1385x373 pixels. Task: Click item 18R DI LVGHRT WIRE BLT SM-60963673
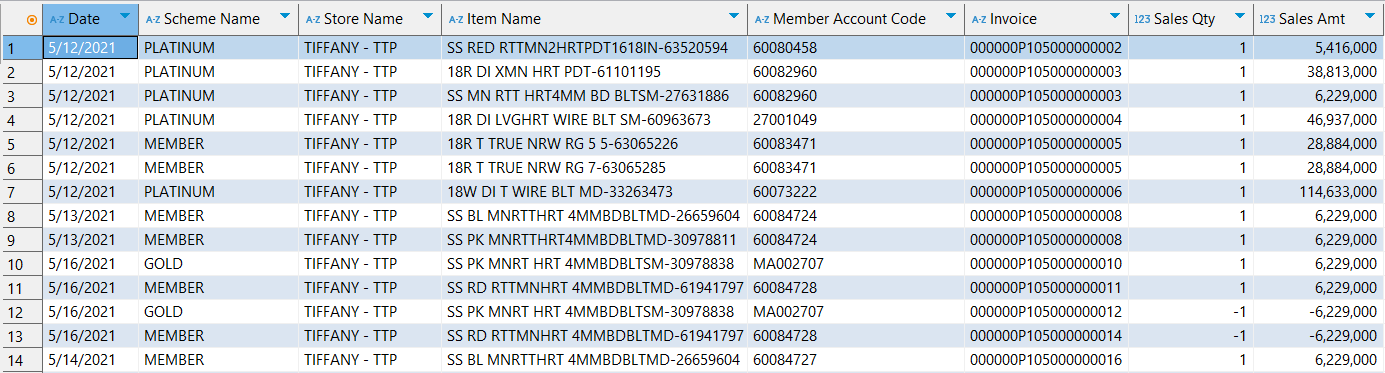(x=594, y=120)
